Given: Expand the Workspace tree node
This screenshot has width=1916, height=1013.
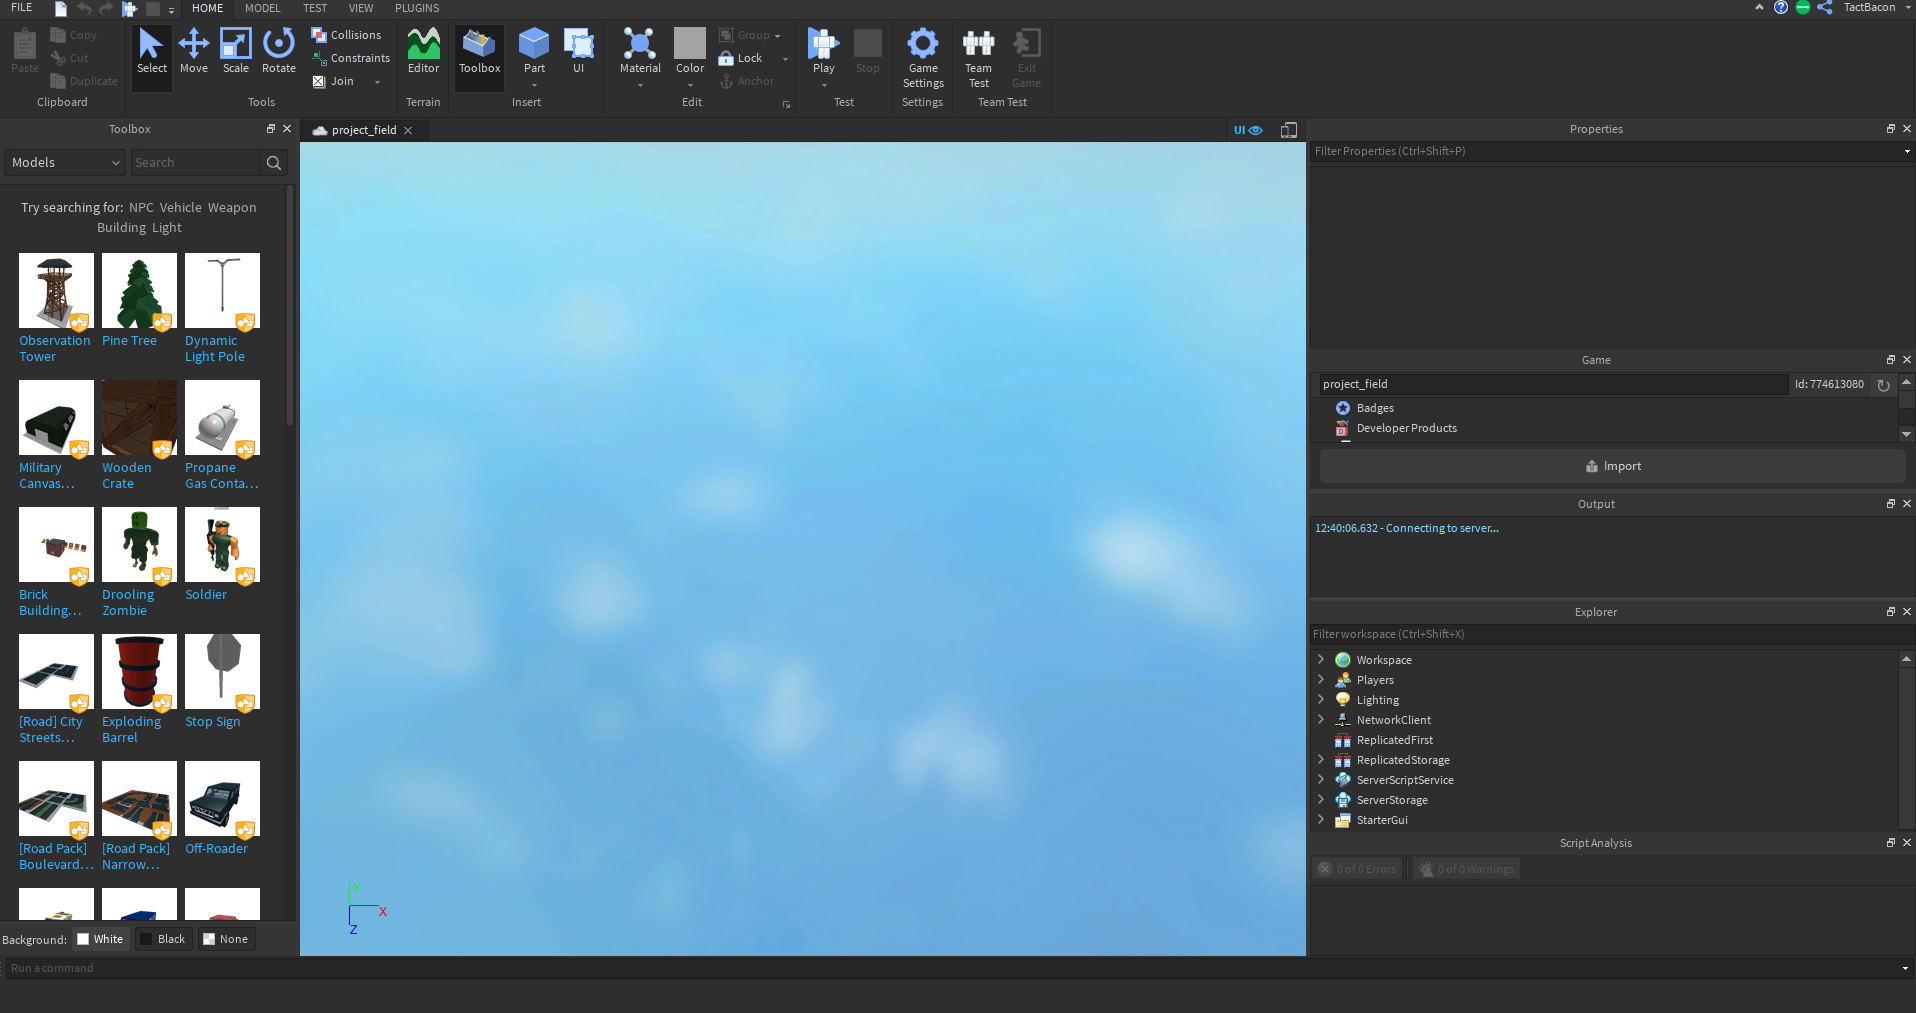Looking at the screenshot, I should coord(1321,660).
